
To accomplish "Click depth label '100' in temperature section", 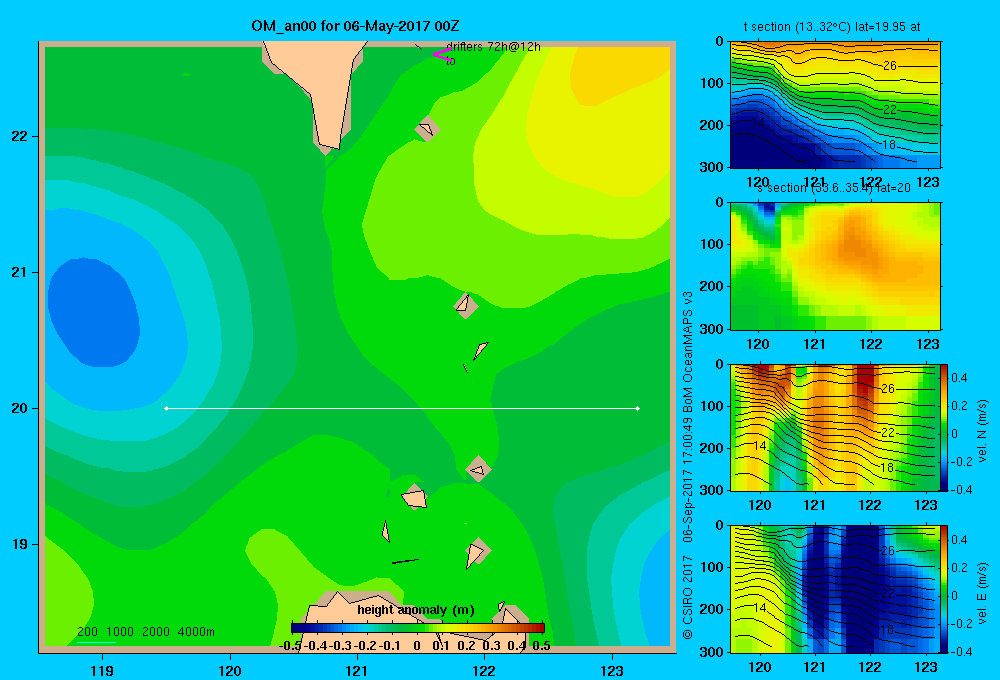I will click(x=712, y=83).
